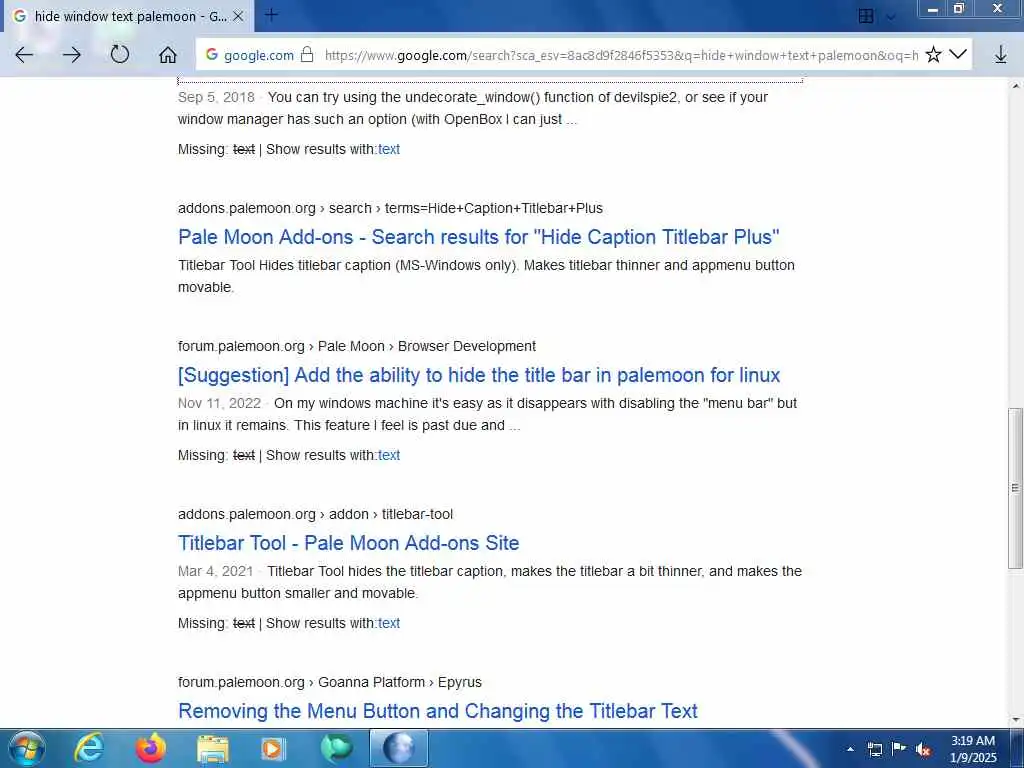The width and height of the screenshot is (1024, 768).
Task: Click 'text' link under the devilspie2 result
Action: (x=389, y=150)
